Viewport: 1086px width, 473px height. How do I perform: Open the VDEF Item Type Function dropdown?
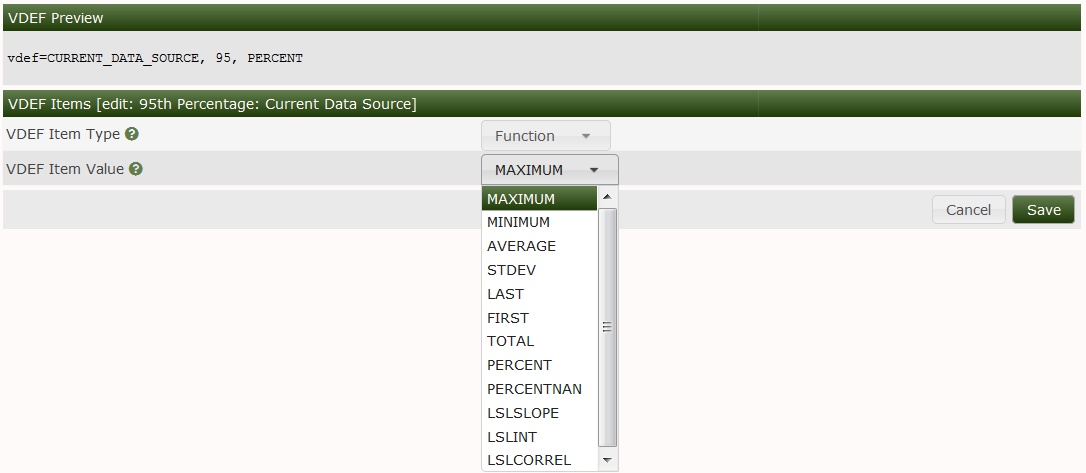pos(545,136)
